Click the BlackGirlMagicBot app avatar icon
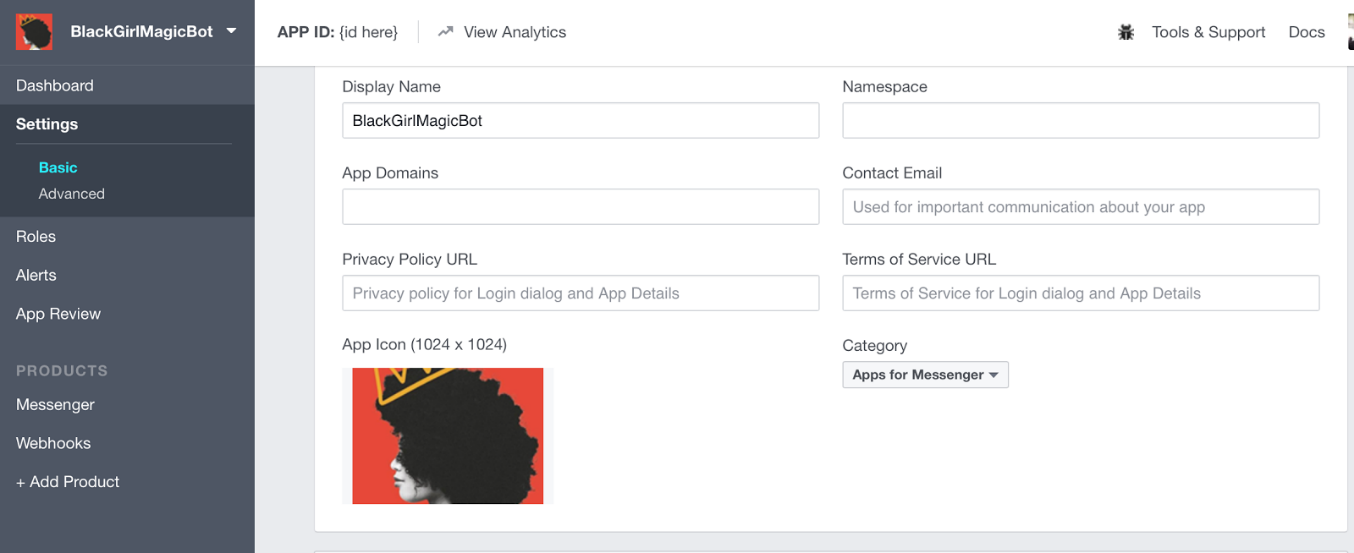This screenshot has height=553, width=1354. click(x=34, y=32)
